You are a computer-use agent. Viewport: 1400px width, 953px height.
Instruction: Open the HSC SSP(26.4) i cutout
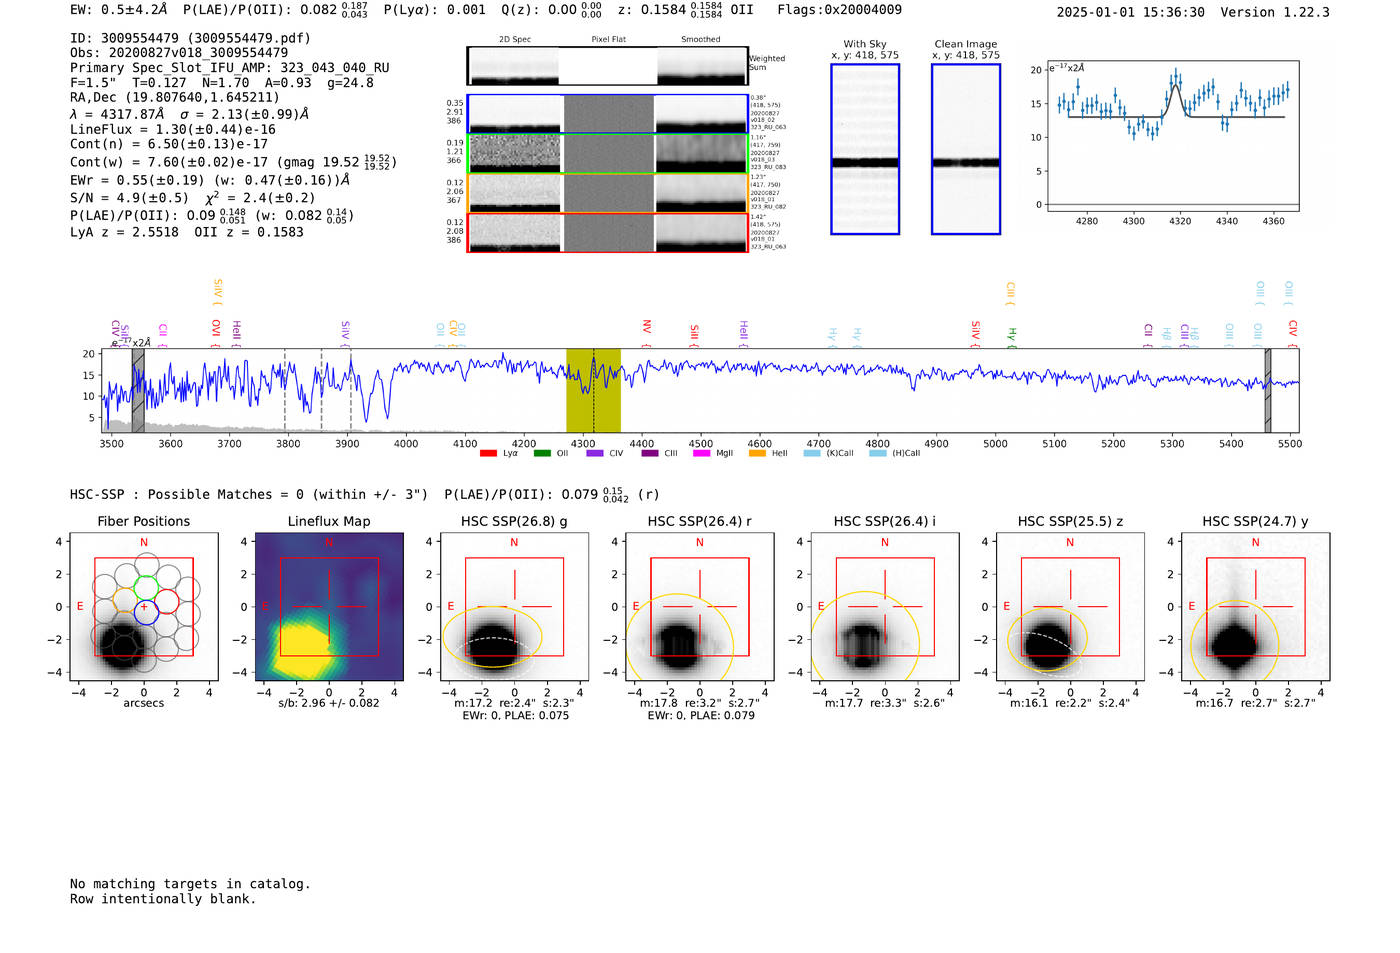point(885,606)
